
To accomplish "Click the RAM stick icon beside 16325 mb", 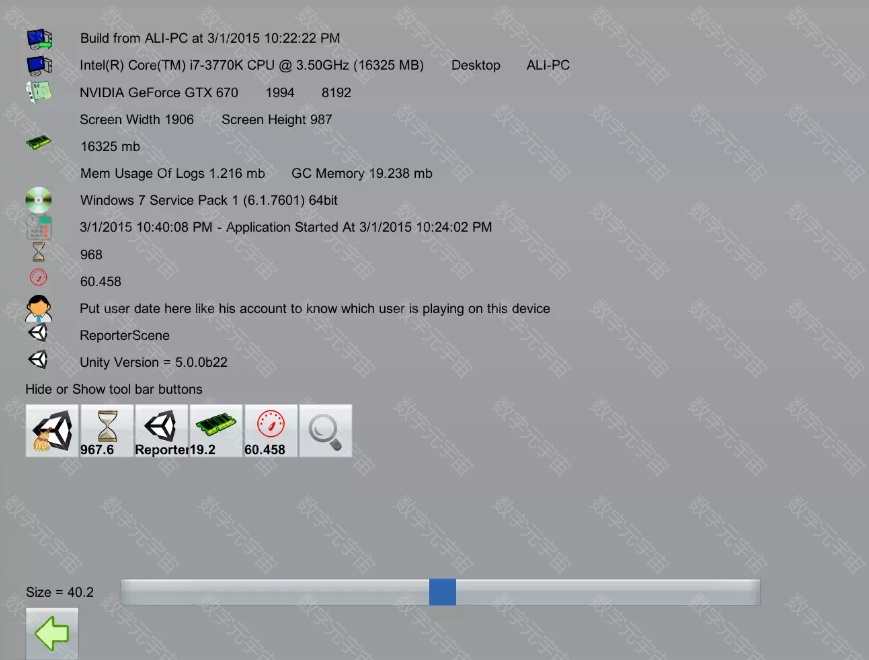I will [x=39, y=143].
